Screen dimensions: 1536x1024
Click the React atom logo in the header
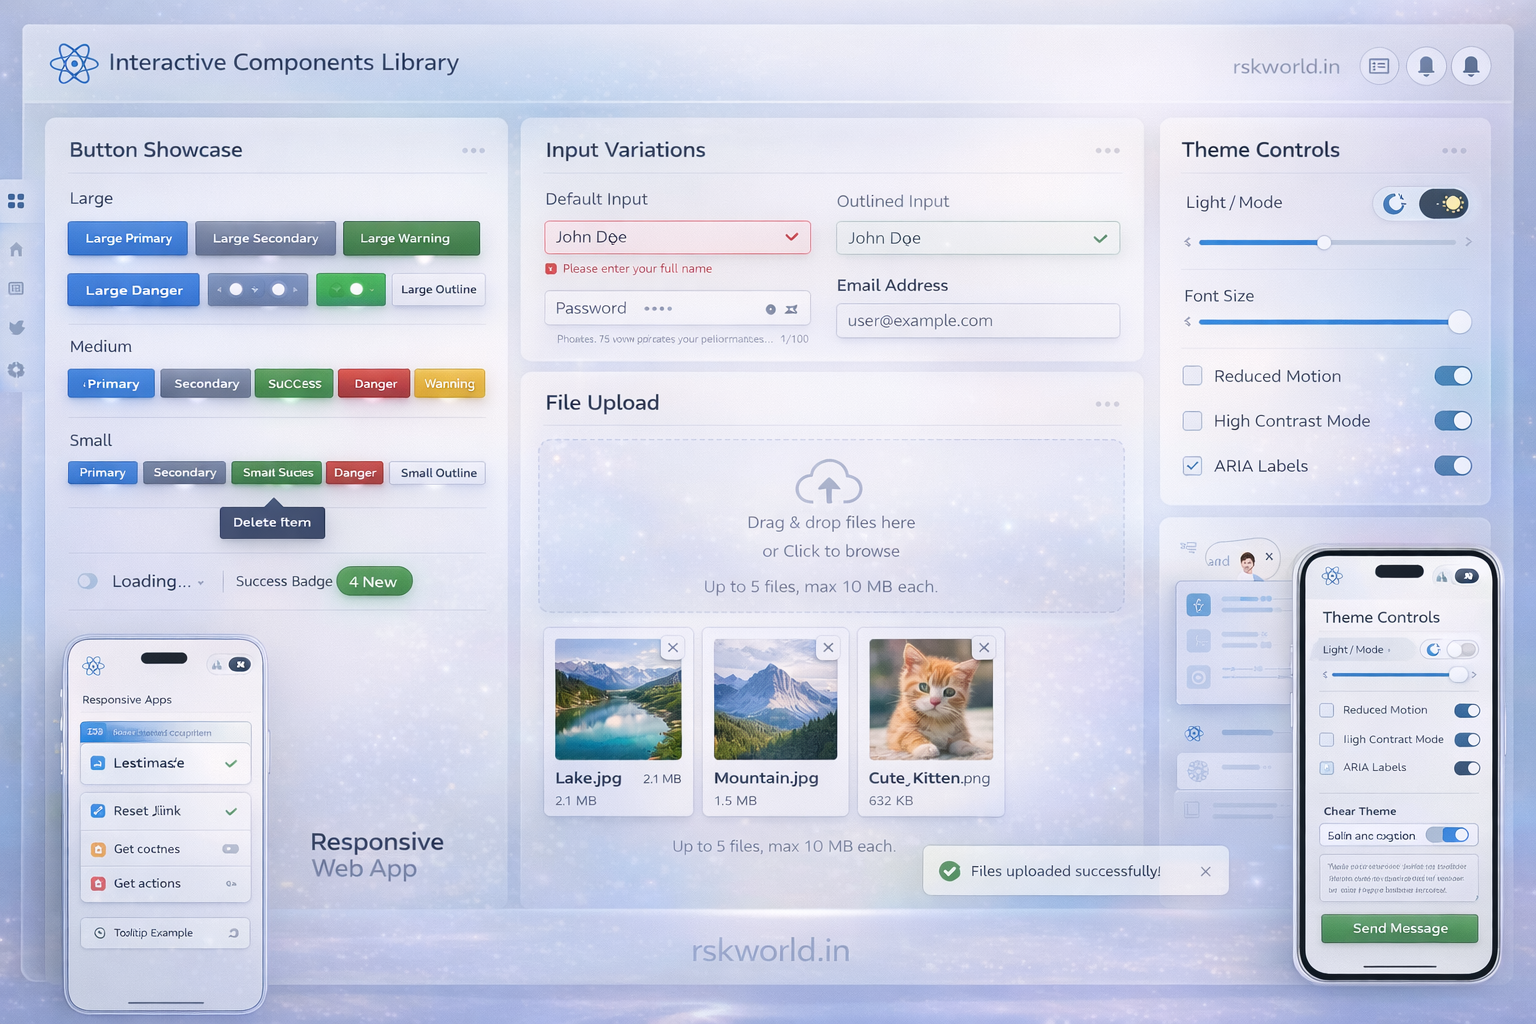tap(74, 62)
